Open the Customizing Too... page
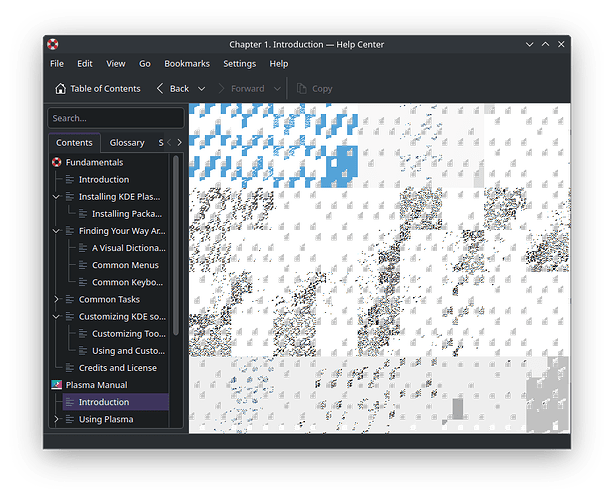 tap(129, 334)
